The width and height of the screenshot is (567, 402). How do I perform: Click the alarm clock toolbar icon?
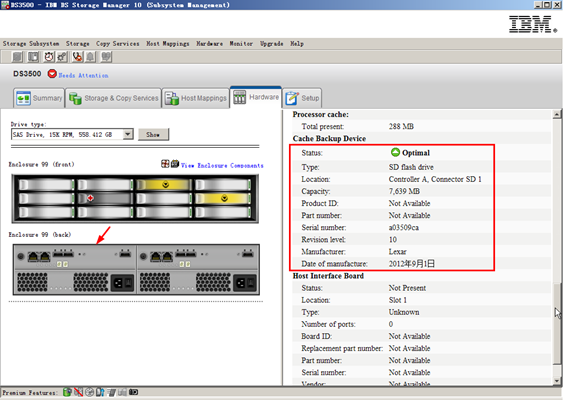tap(49, 57)
